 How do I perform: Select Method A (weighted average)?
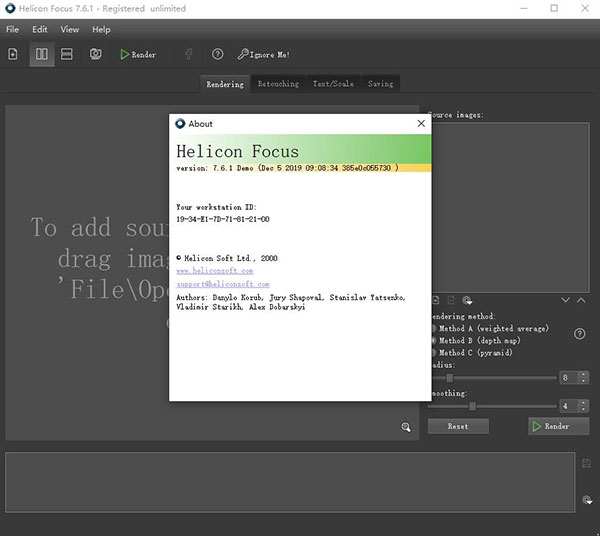[x=491, y=328]
